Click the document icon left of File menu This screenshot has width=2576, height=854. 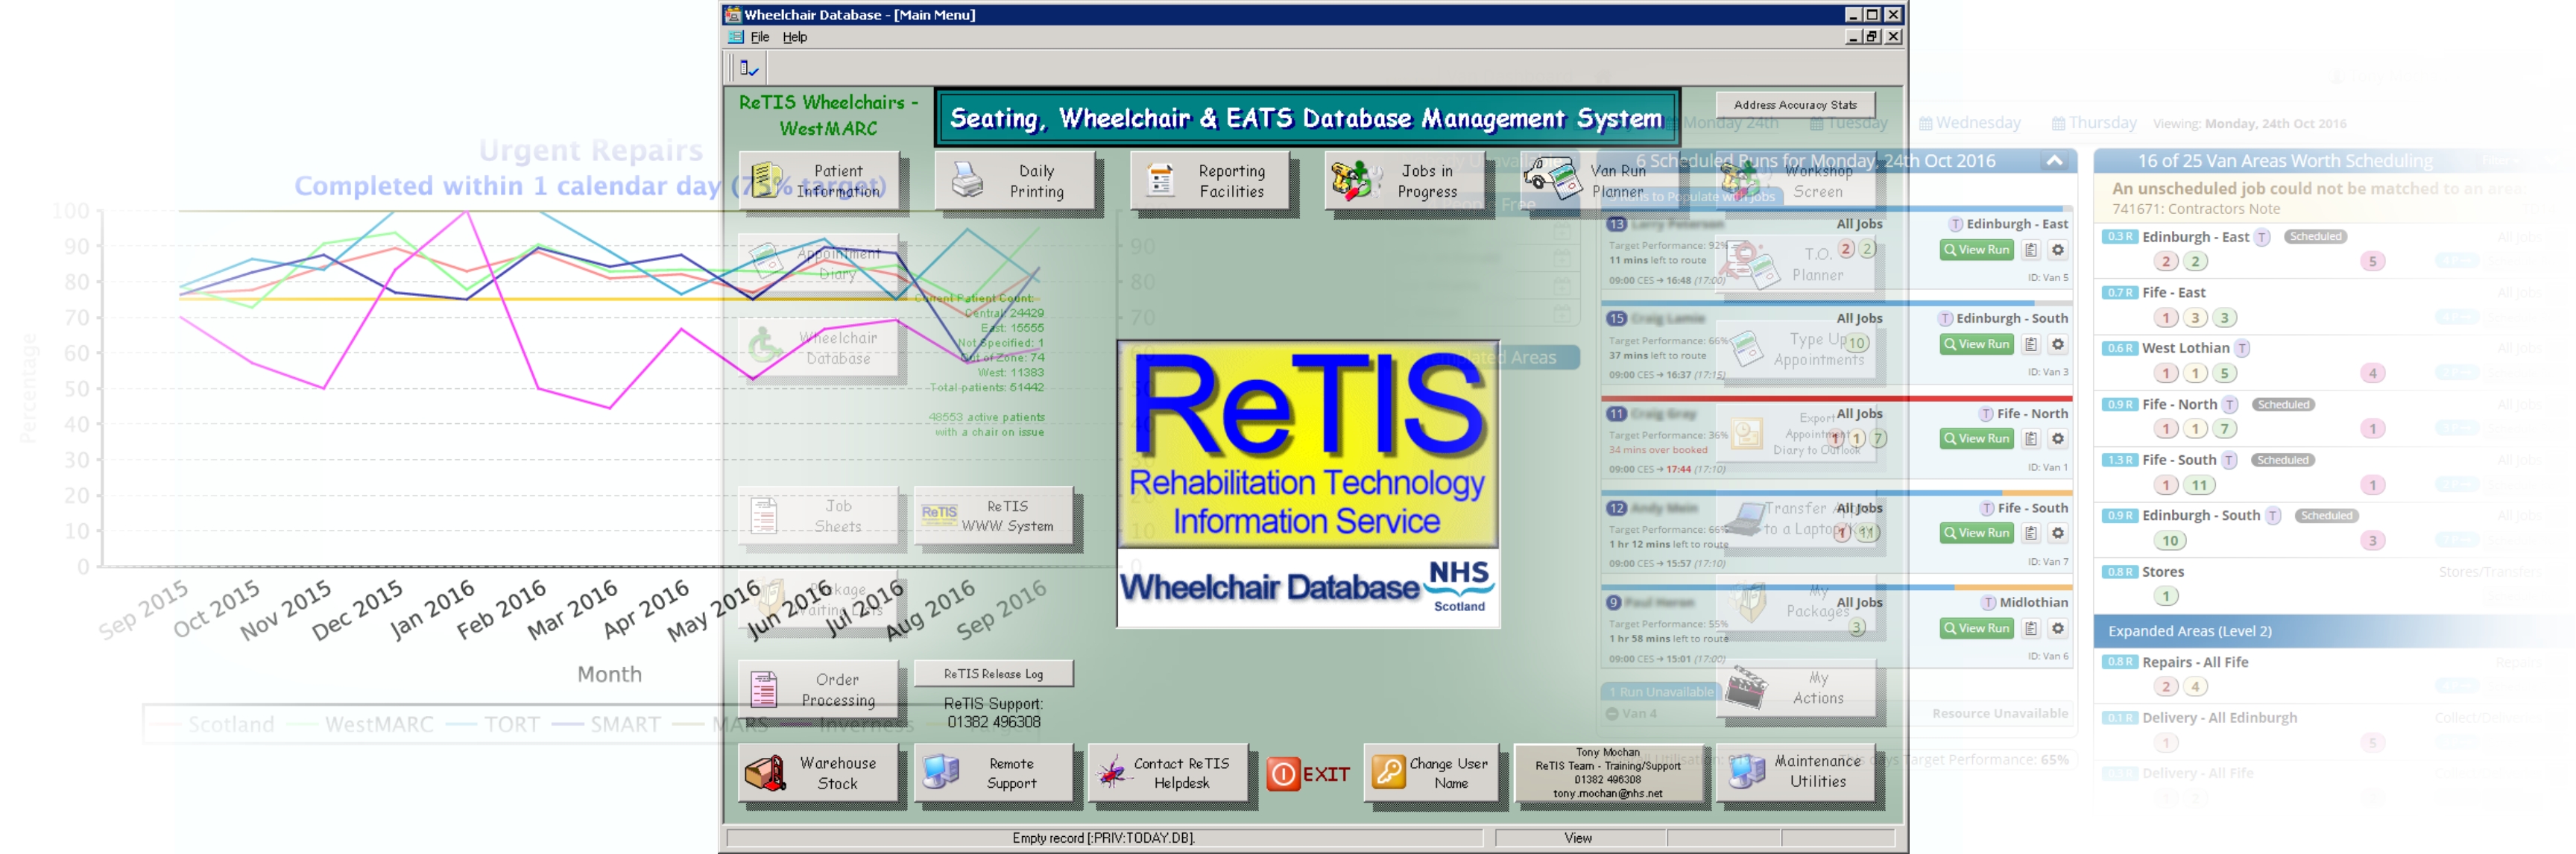(x=736, y=37)
